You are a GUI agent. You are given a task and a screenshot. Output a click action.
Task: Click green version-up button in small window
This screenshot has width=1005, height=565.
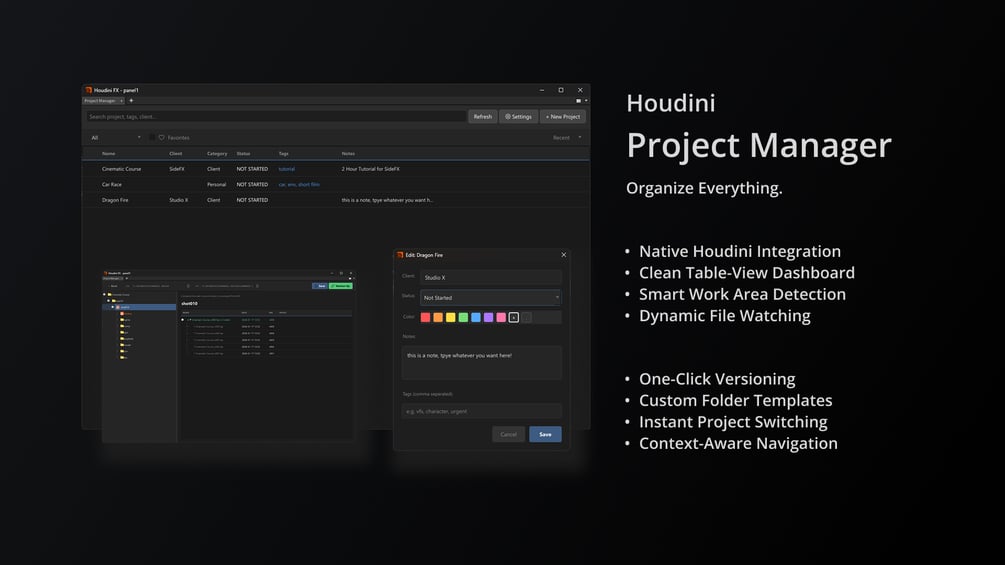(x=340, y=286)
